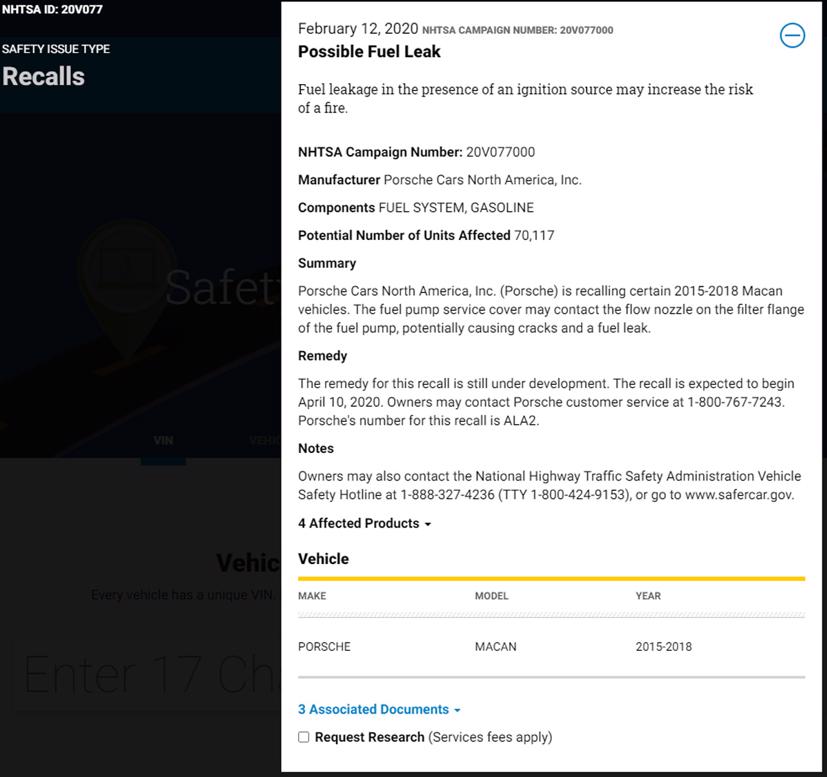
Task: Click the MAKE column header
Action: coord(312,596)
